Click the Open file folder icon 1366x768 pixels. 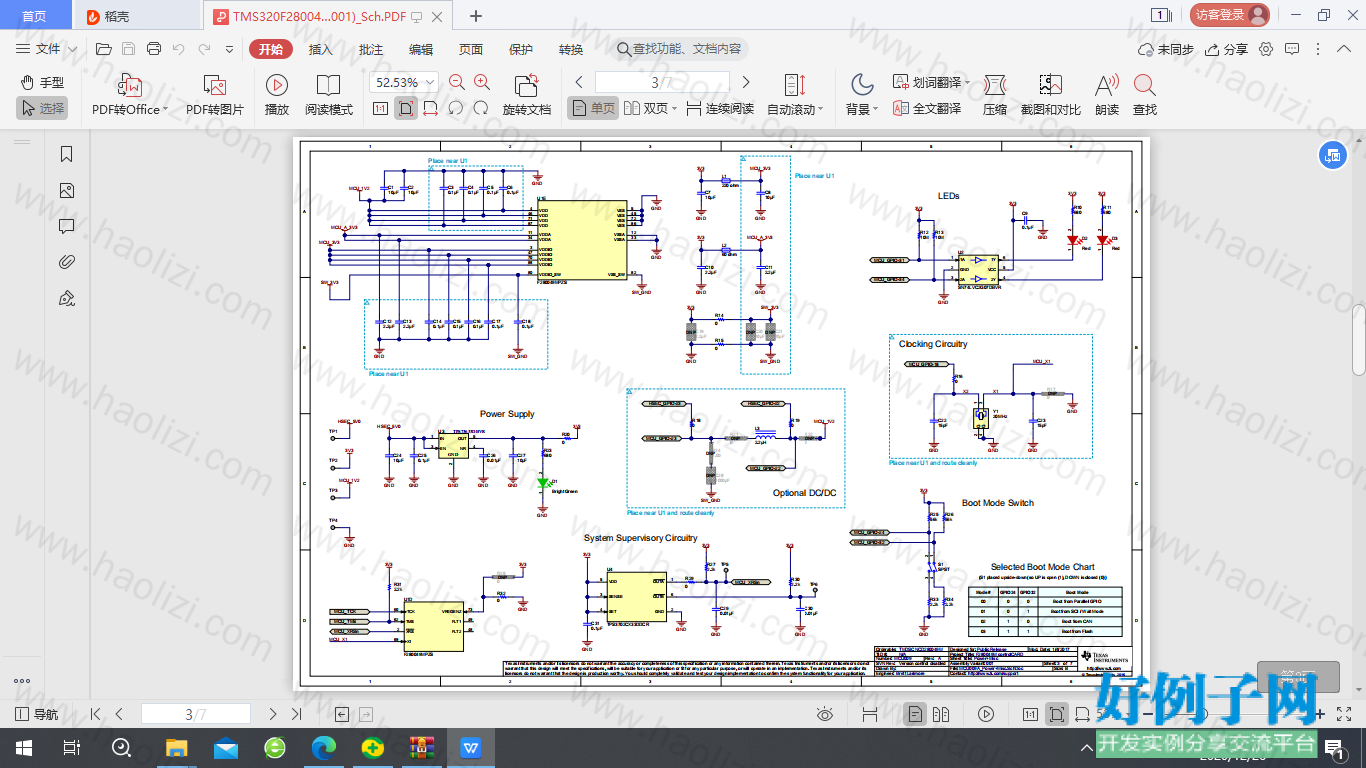(x=103, y=49)
